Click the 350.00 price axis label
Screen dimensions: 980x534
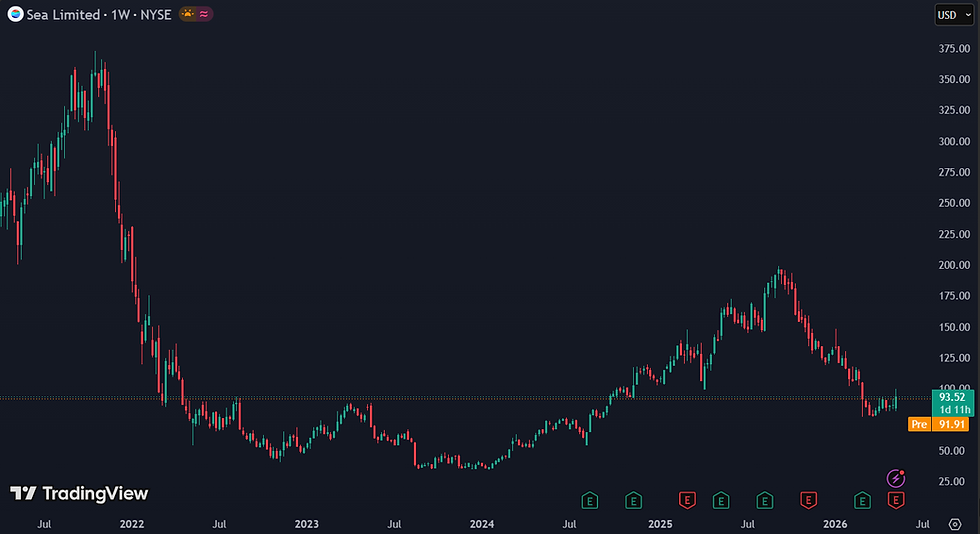tap(954, 79)
